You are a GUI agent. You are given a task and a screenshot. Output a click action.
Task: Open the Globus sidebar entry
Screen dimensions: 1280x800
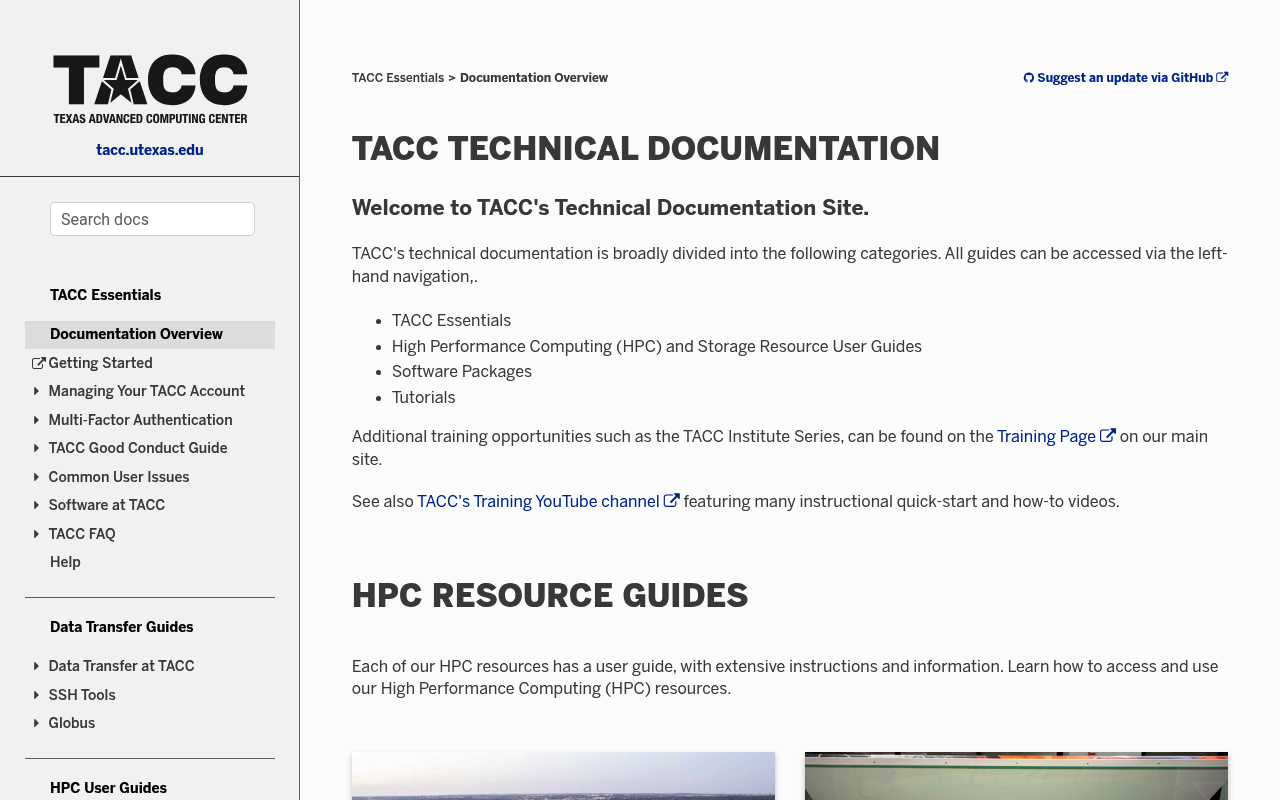pyautogui.click(x=72, y=723)
